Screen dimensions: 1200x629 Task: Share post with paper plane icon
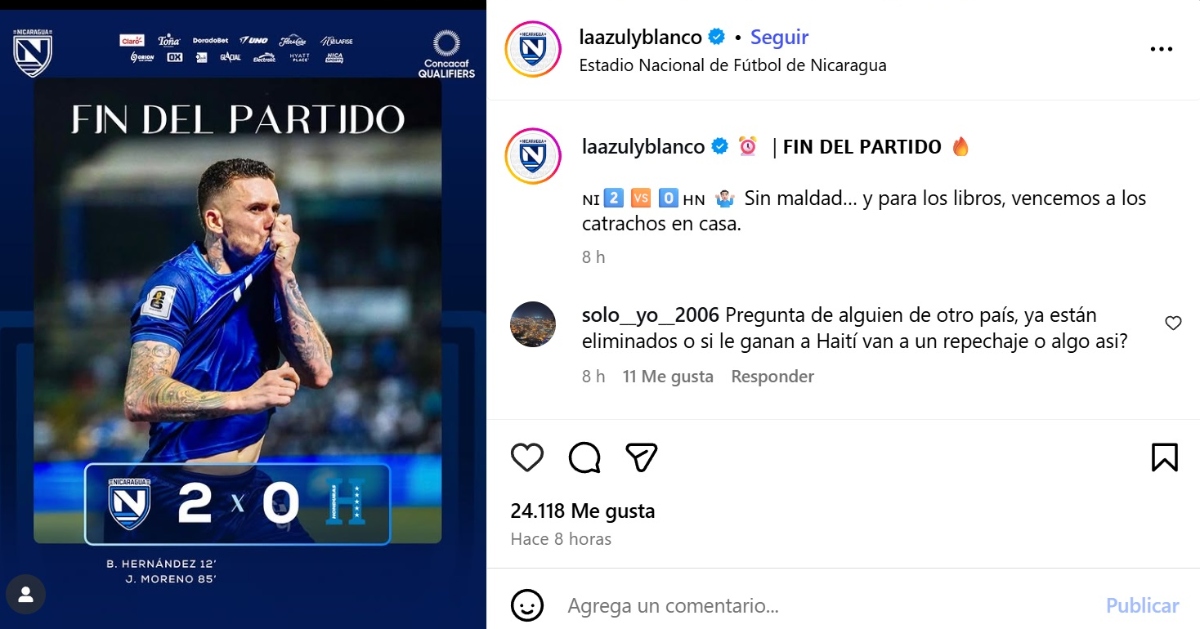coord(641,457)
